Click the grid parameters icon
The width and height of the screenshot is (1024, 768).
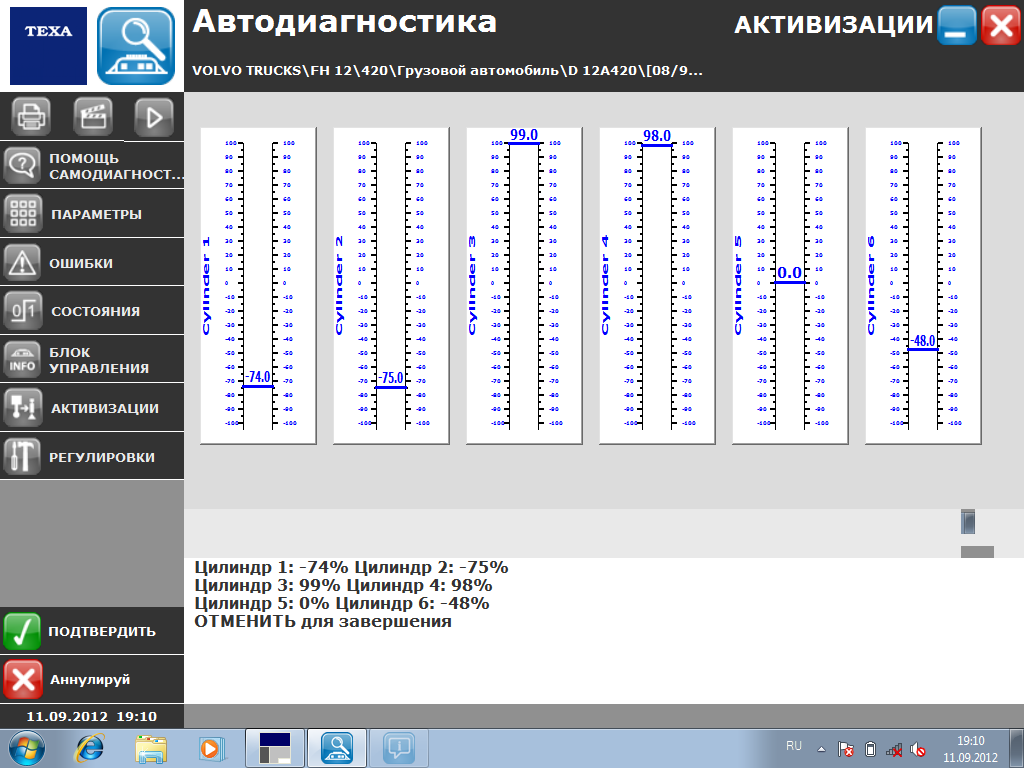[x=23, y=214]
